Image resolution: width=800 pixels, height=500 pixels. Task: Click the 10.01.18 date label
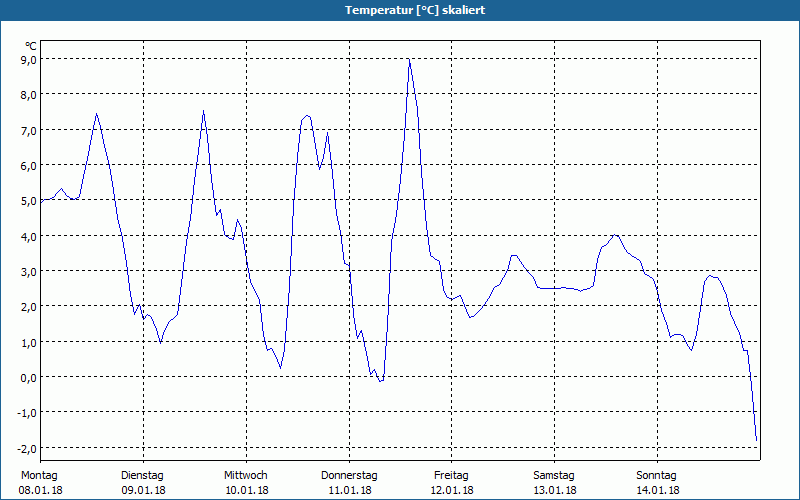coord(247,491)
